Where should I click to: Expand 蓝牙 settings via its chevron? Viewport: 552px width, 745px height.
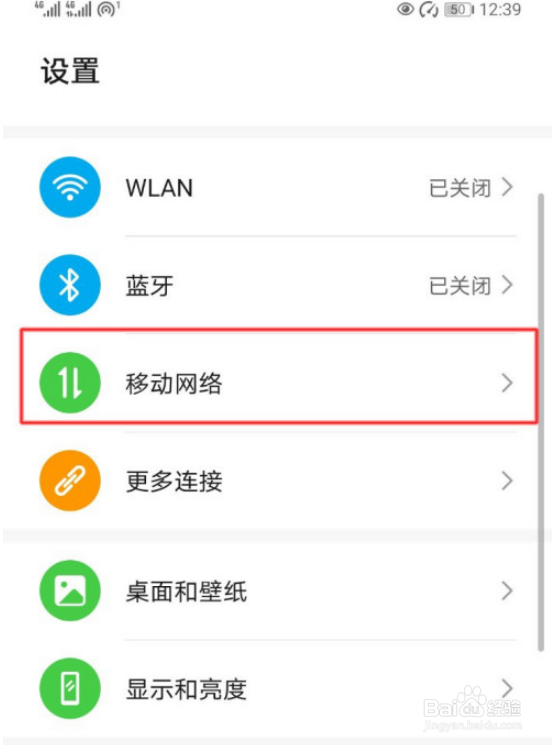pos(507,285)
